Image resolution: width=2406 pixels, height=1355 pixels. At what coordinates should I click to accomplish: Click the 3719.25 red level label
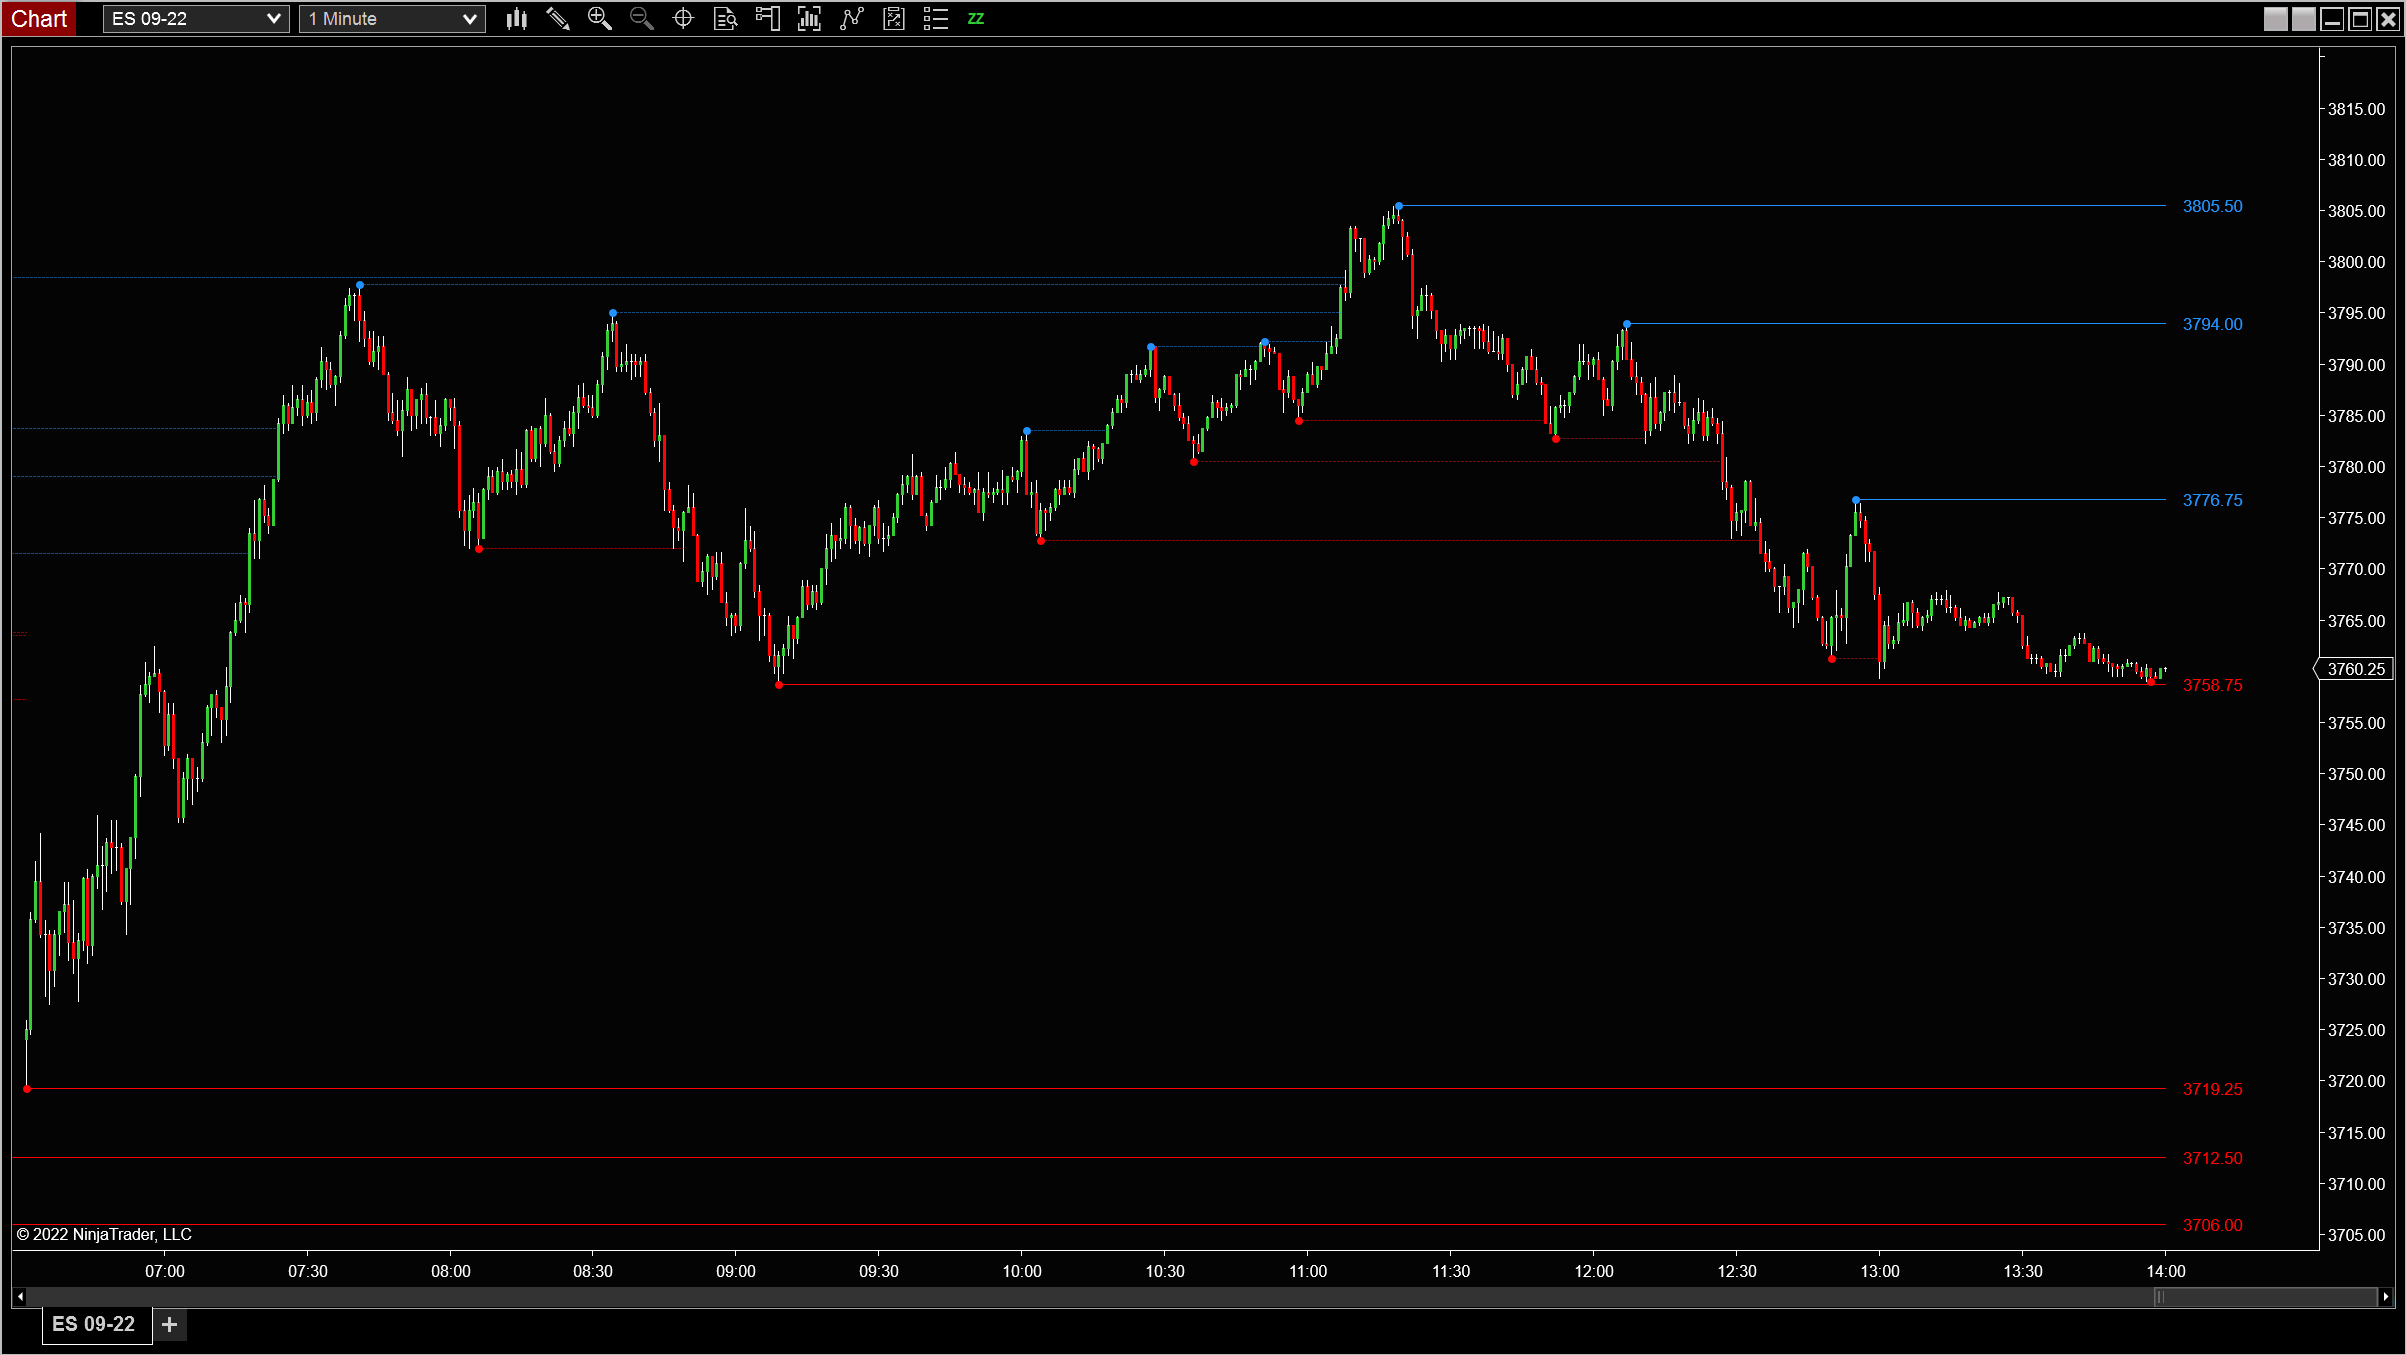pos(2212,1089)
